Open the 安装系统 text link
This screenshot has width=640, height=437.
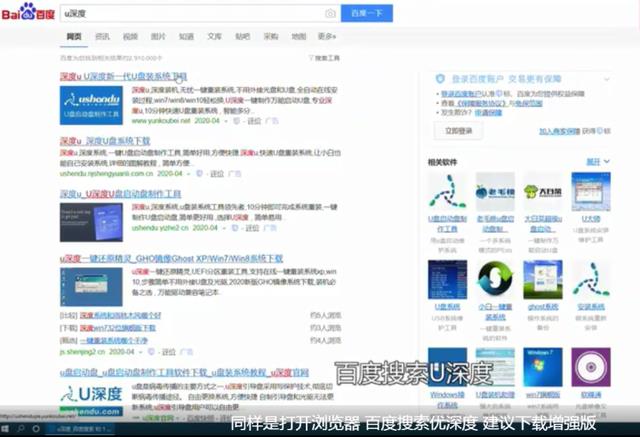591,307
